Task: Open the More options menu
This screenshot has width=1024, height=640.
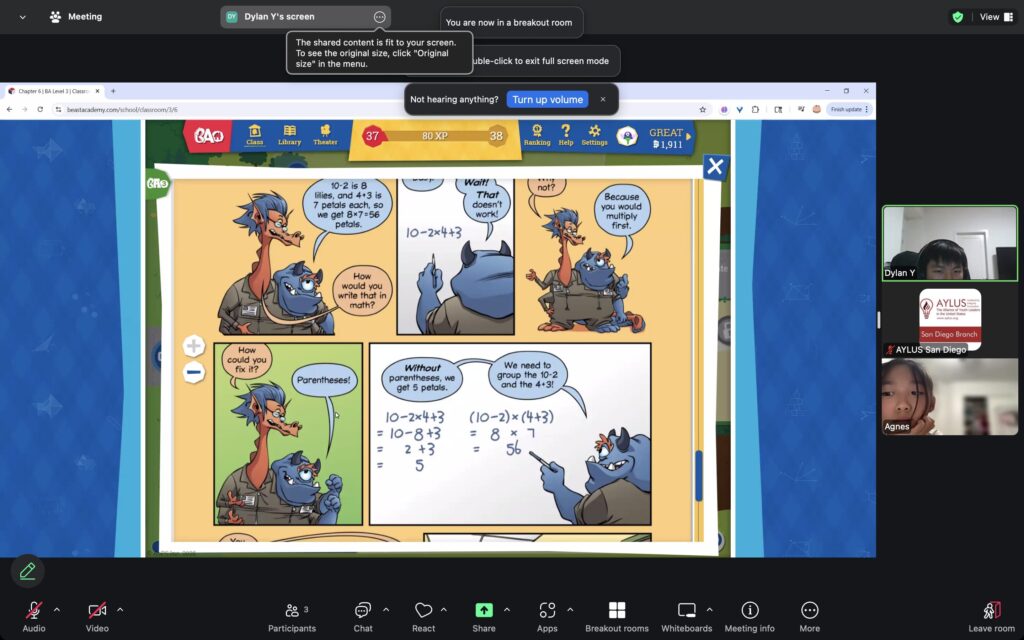Action: (x=809, y=611)
